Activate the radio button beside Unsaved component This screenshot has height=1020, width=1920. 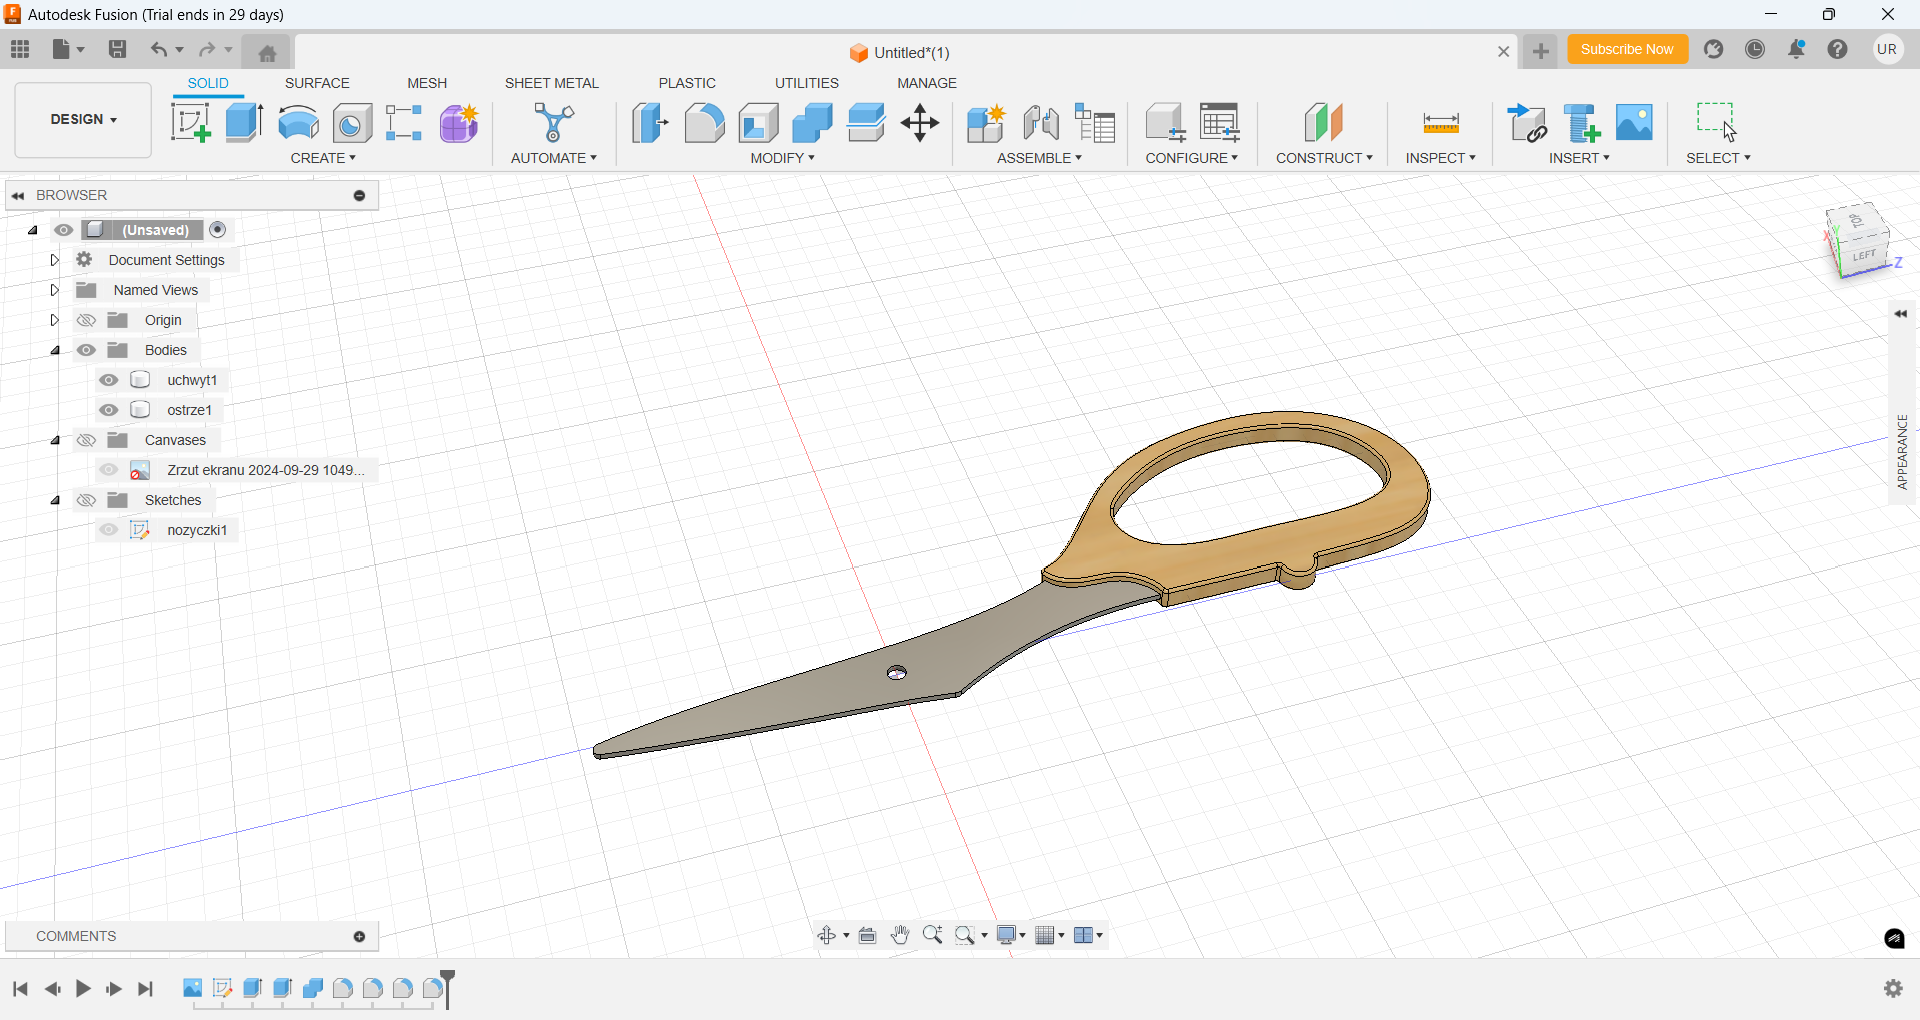pyautogui.click(x=218, y=230)
